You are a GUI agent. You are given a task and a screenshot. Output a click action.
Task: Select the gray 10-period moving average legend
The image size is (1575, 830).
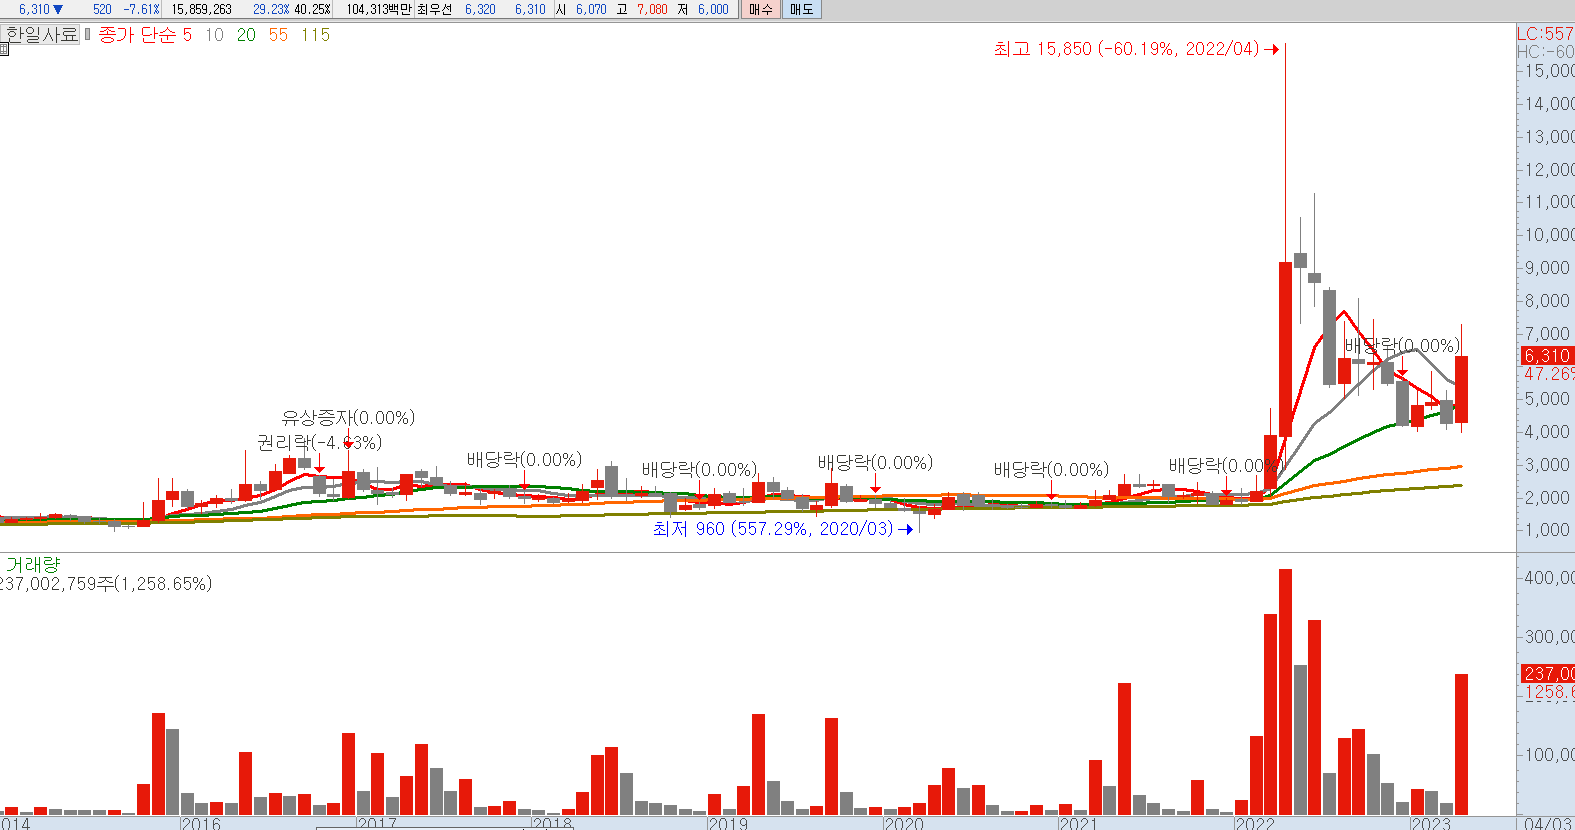(214, 35)
